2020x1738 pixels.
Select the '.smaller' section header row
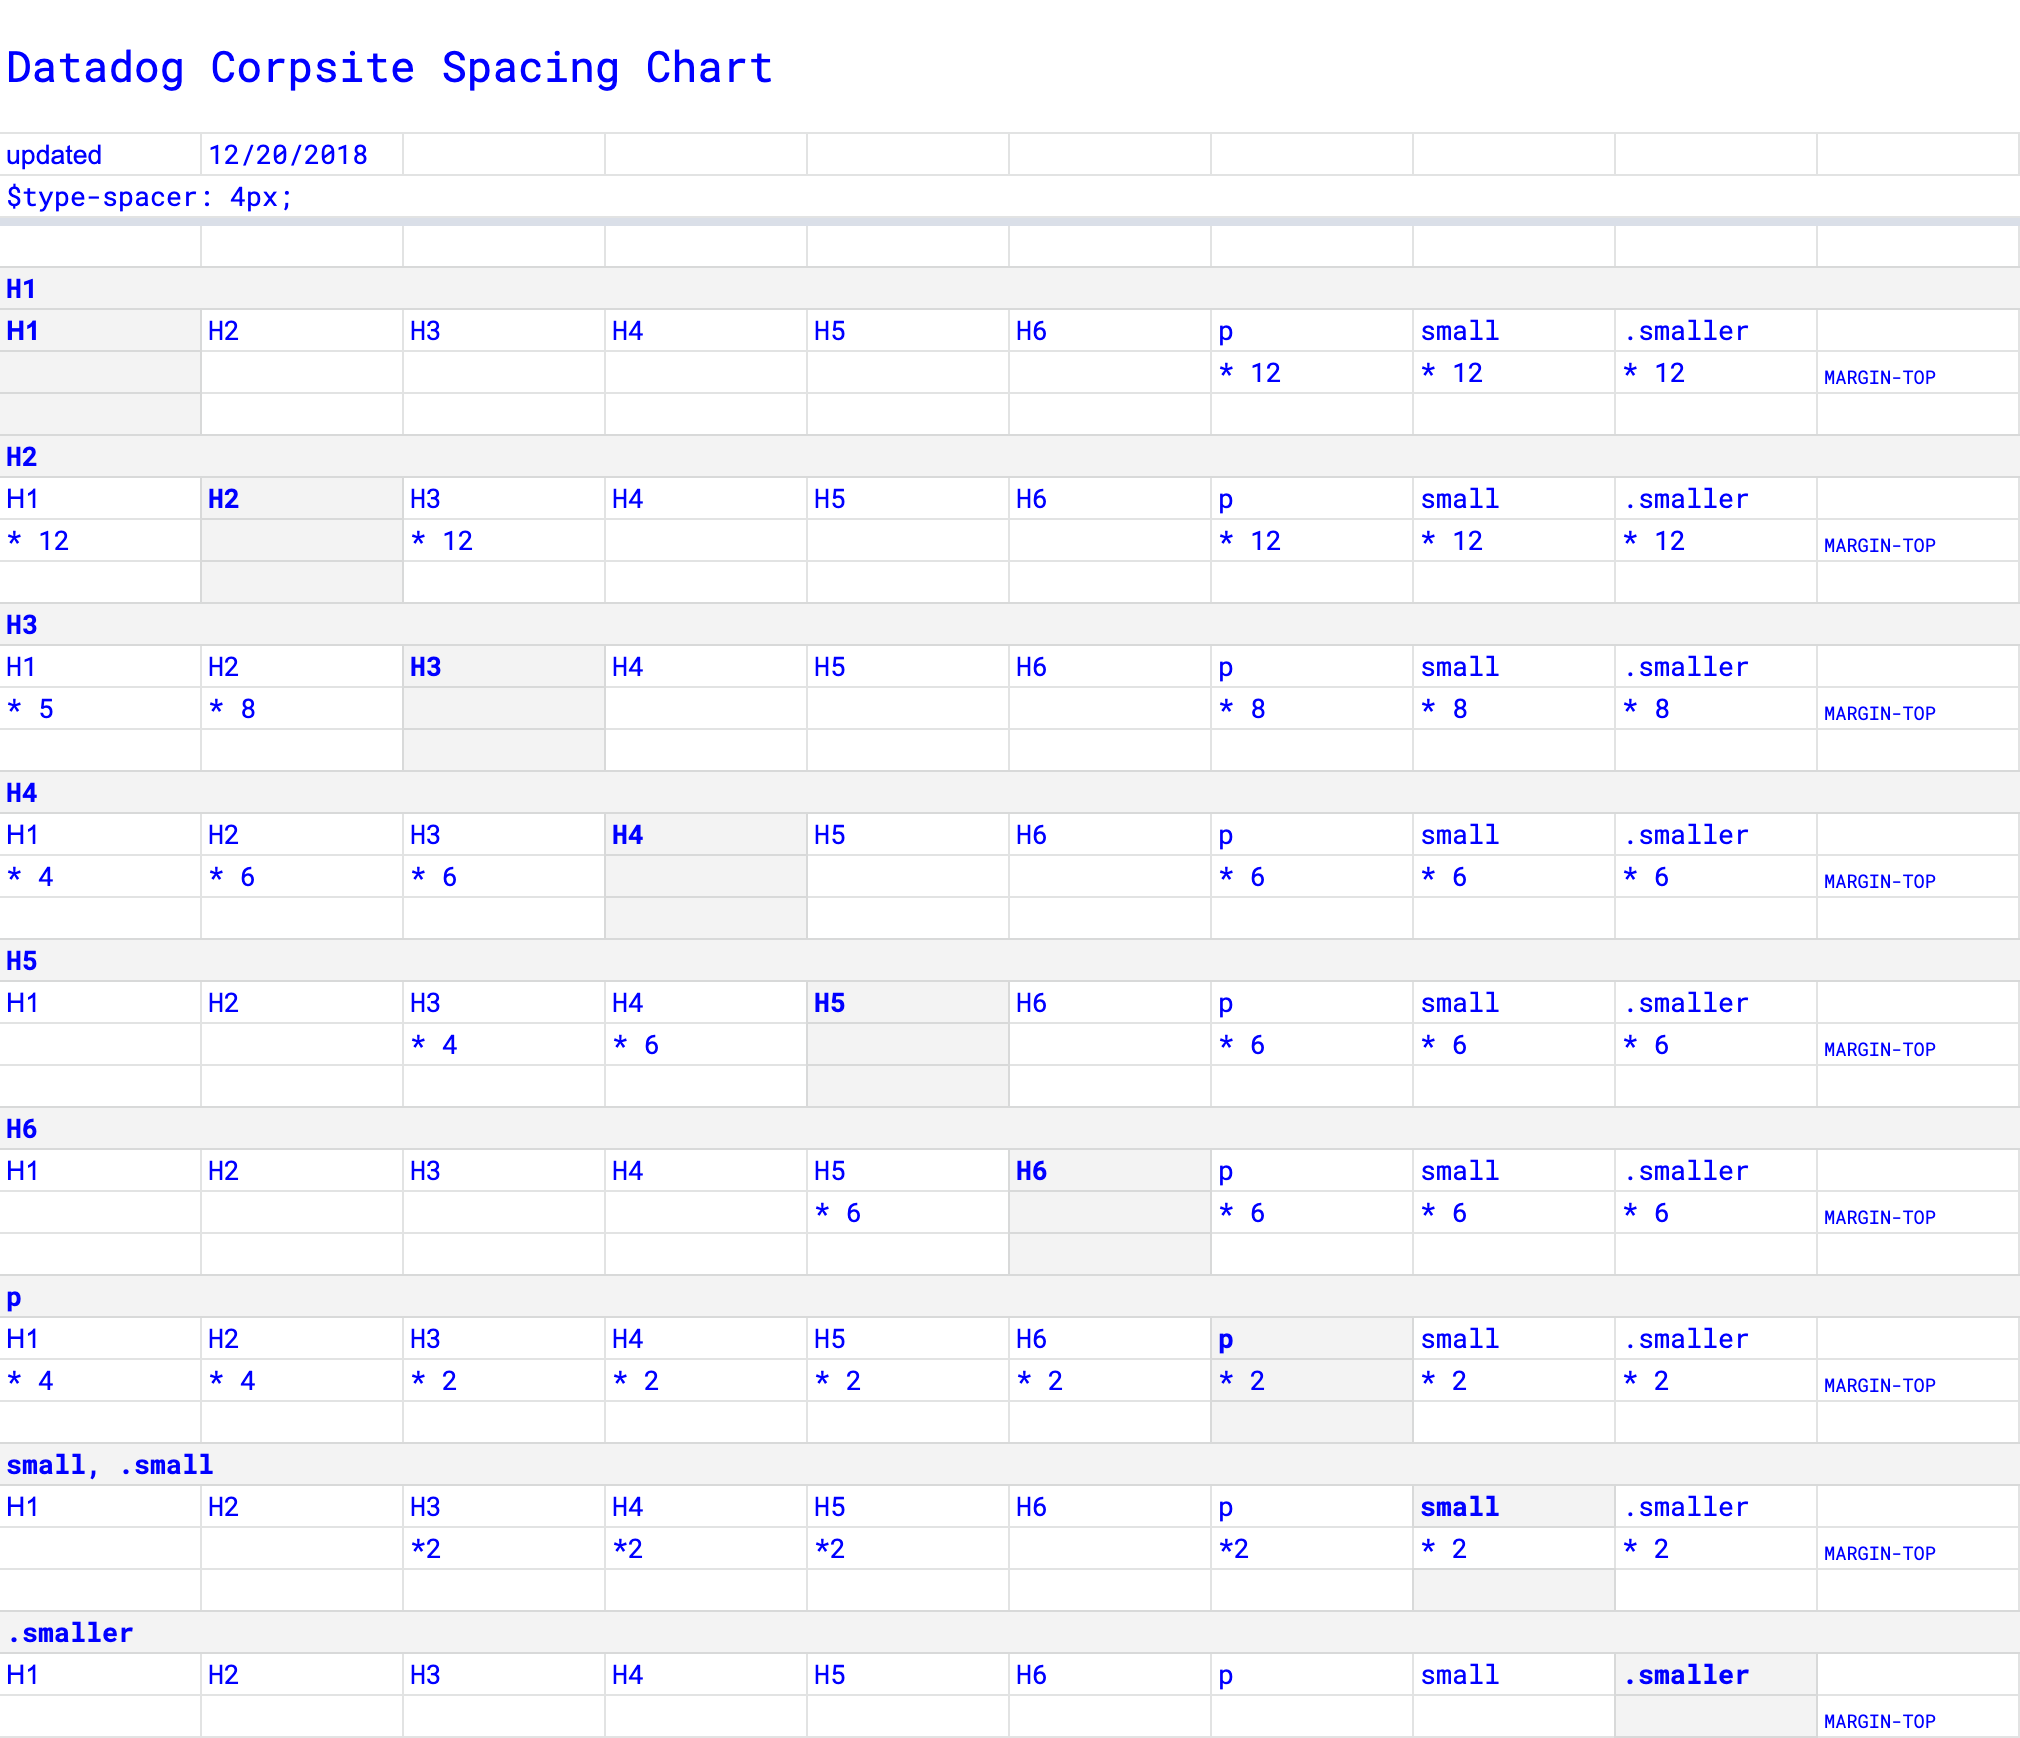pyautogui.click(x=1010, y=1633)
